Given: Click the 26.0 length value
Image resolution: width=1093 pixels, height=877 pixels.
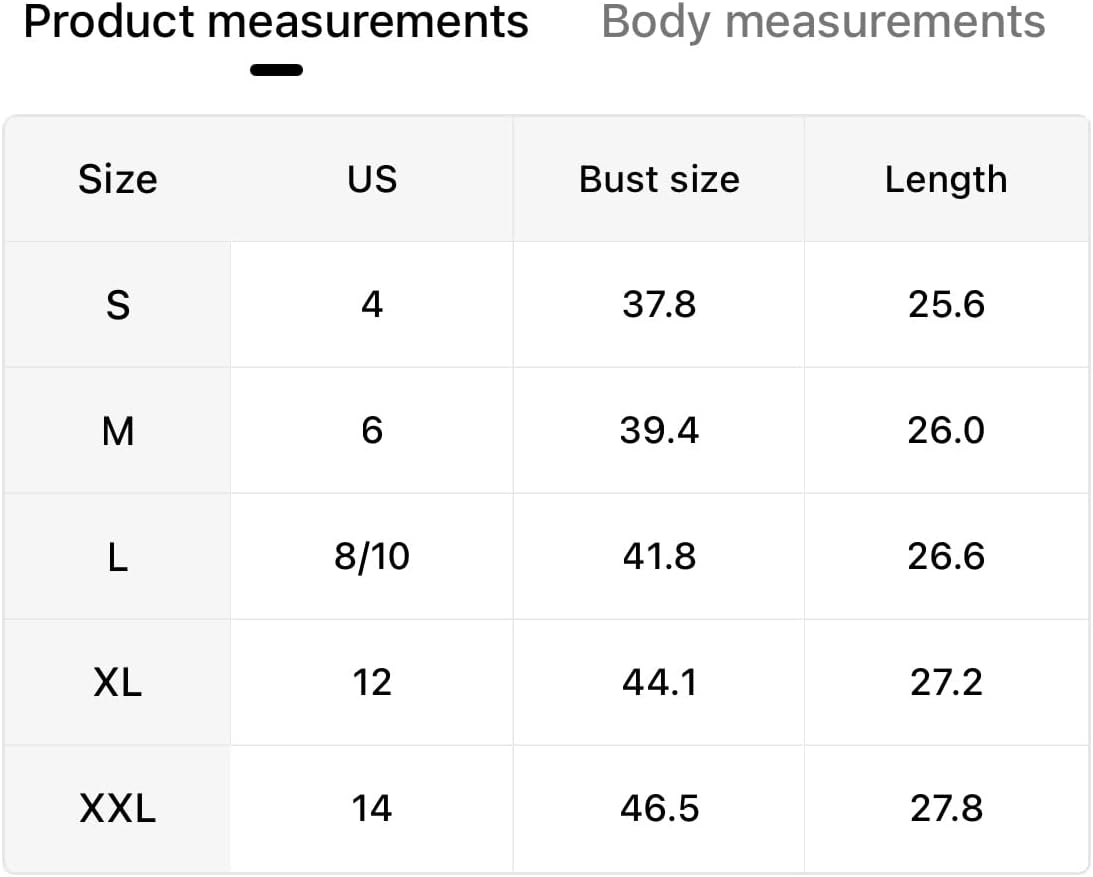Looking at the screenshot, I should click(x=946, y=430).
